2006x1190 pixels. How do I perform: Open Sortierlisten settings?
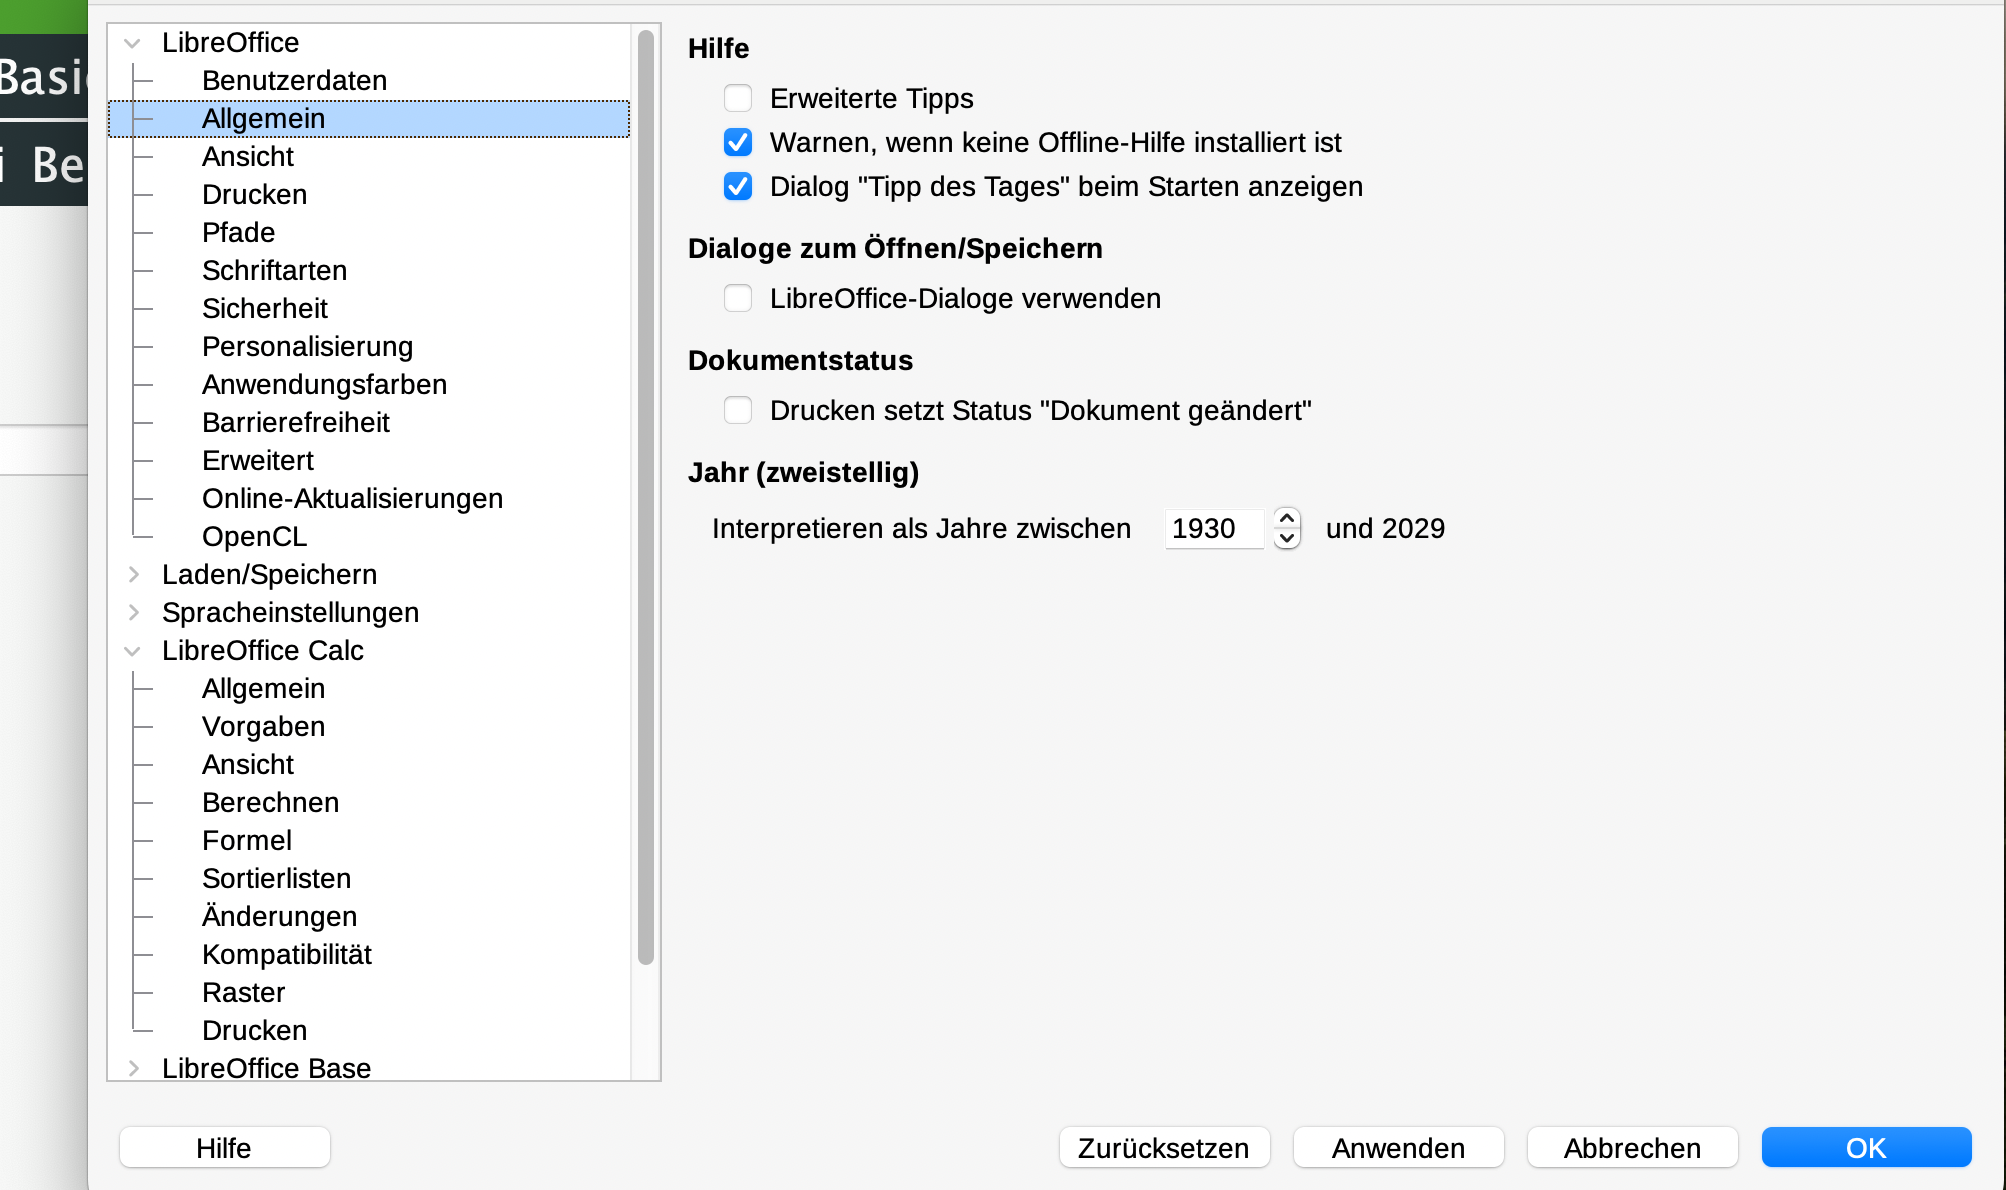coord(276,878)
